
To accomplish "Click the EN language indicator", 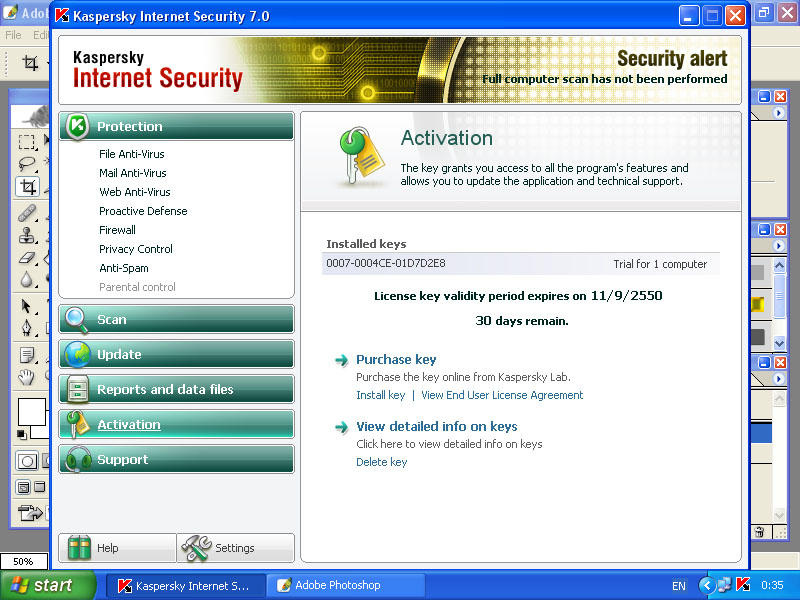I will click(x=679, y=586).
